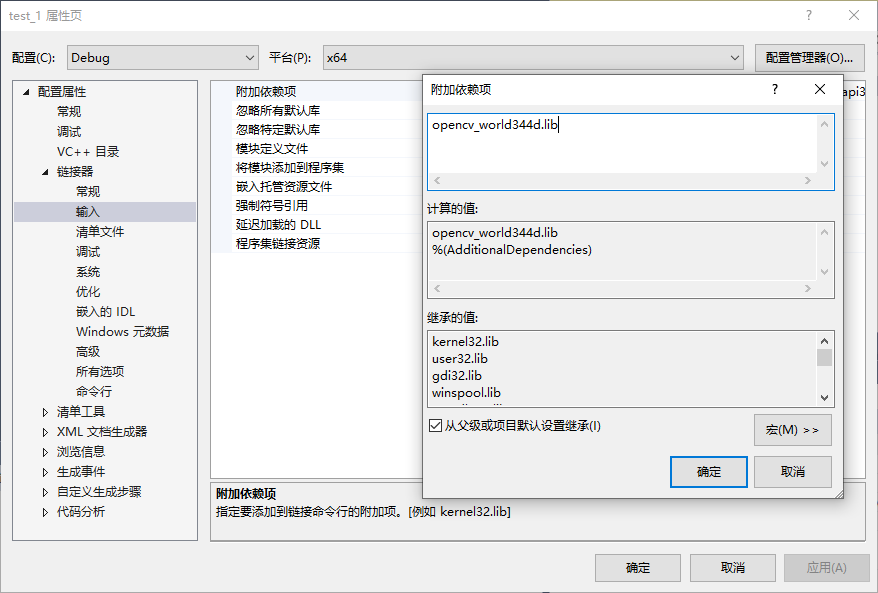Collapse the 配置属性 root node
The width and height of the screenshot is (878, 593).
26,92
